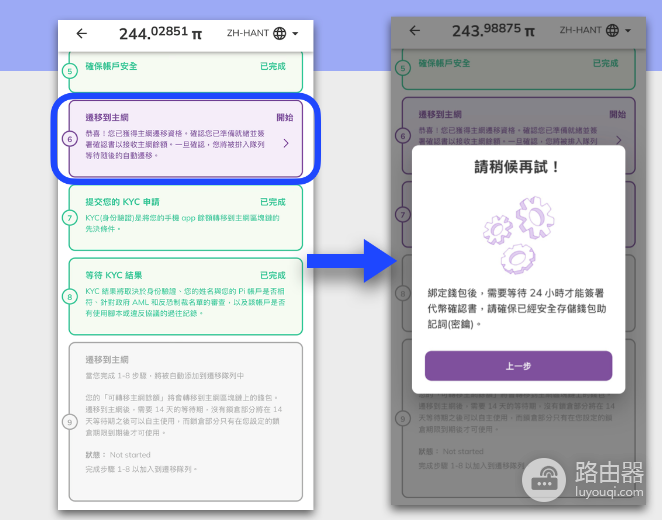
Task: Open 等待 KYC 結果 card on left screen
Action: coord(186,296)
